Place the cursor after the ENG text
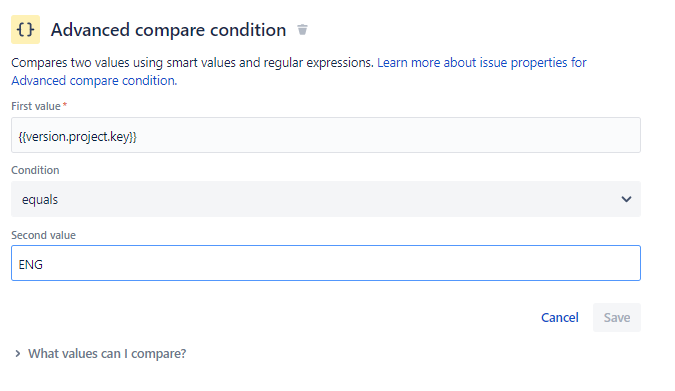 (x=43, y=264)
